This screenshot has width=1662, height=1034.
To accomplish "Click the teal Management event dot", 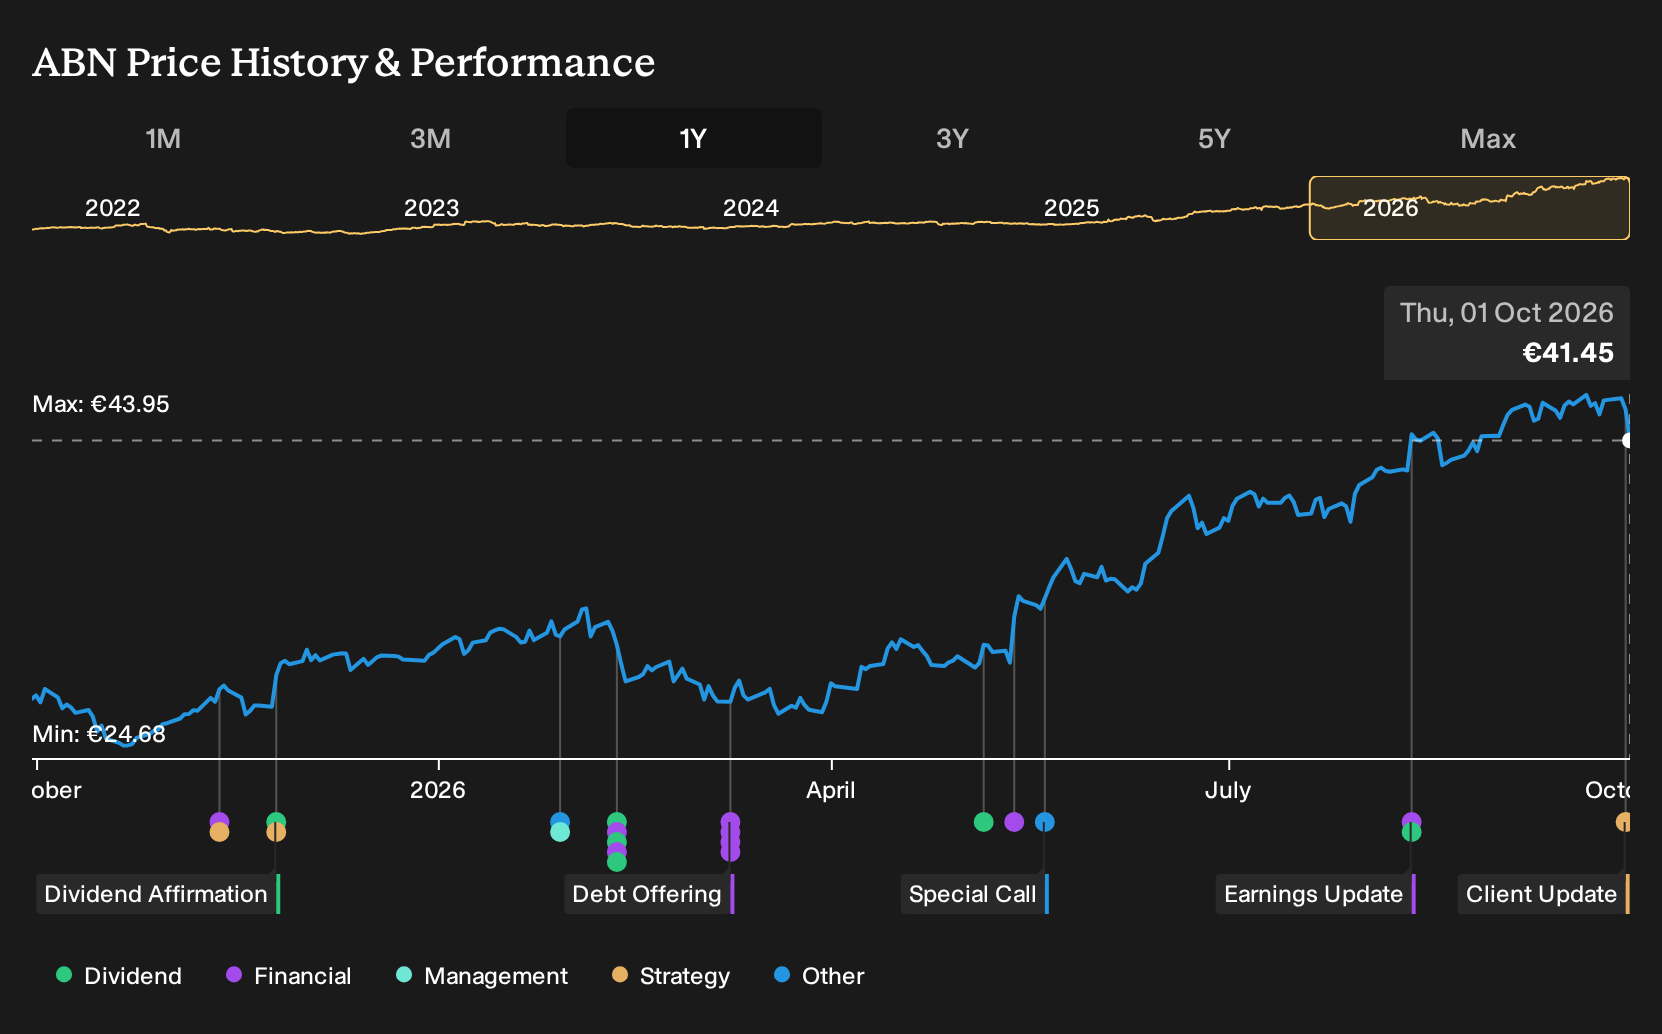I will (560, 832).
